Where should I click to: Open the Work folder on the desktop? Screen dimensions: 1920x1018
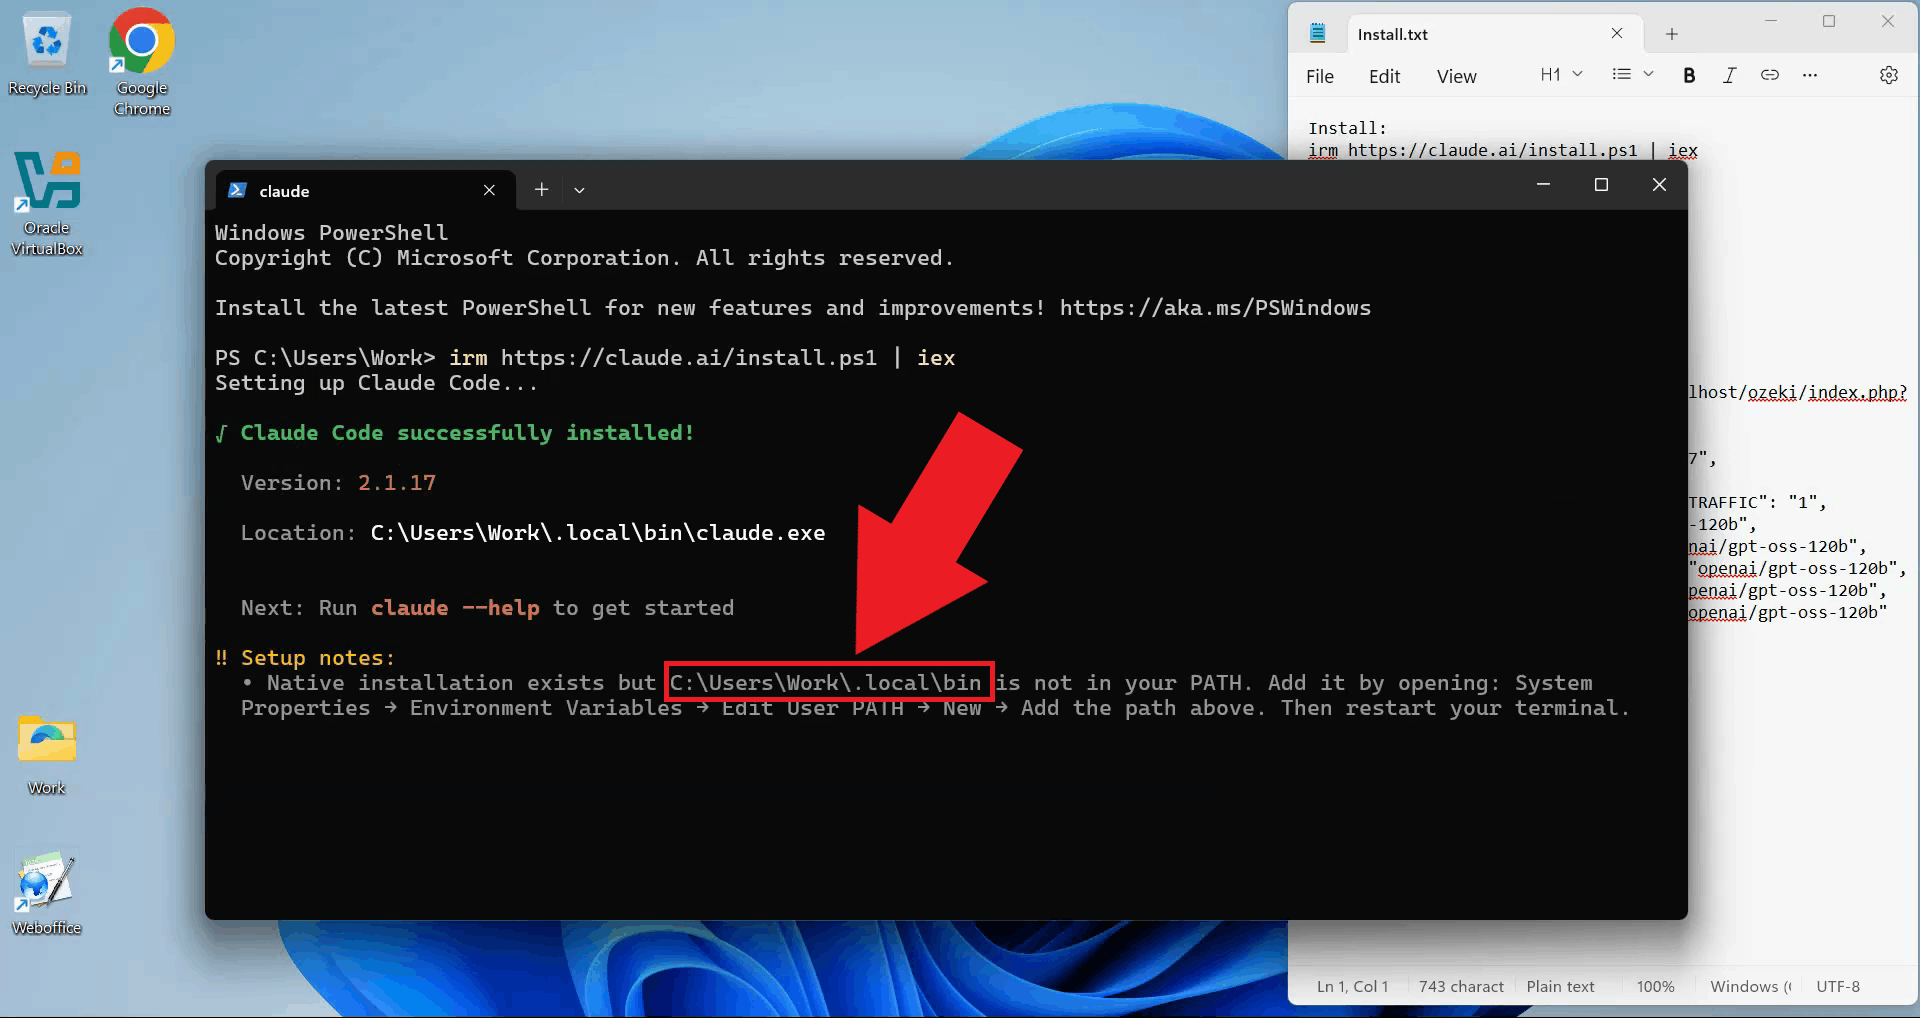point(45,740)
